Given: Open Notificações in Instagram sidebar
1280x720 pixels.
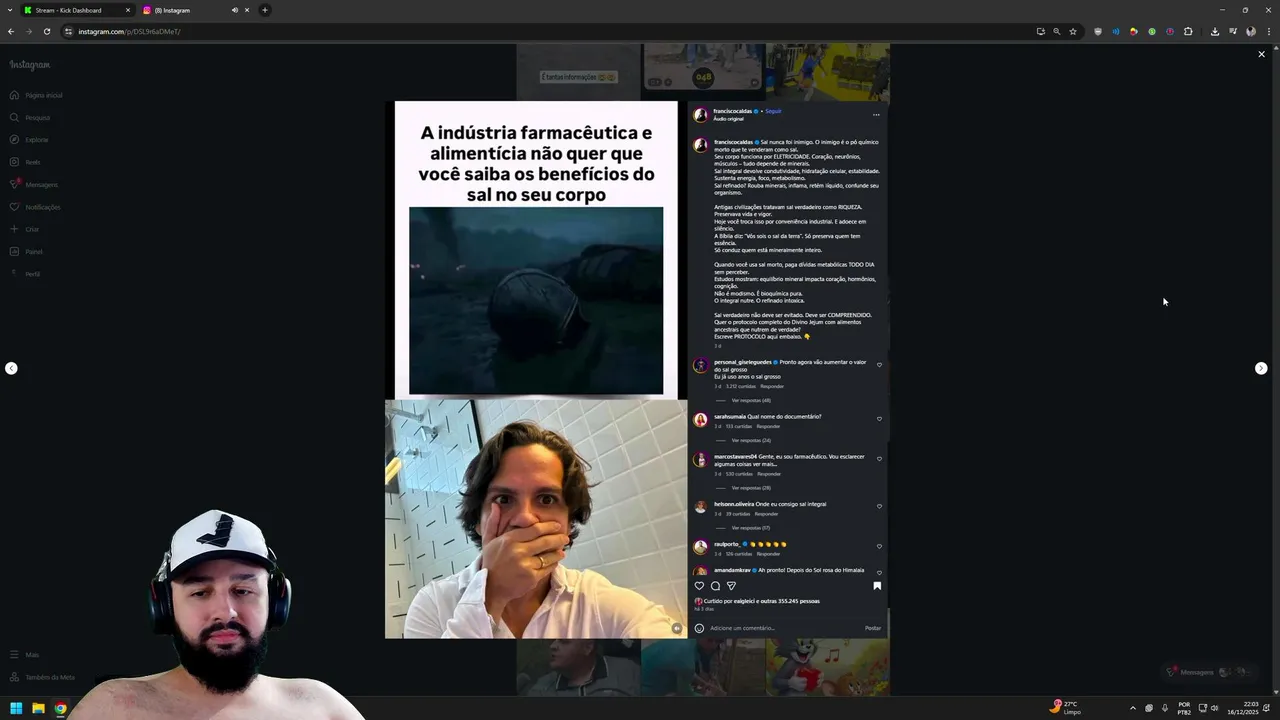Looking at the screenshot, I should click(35, 207).
